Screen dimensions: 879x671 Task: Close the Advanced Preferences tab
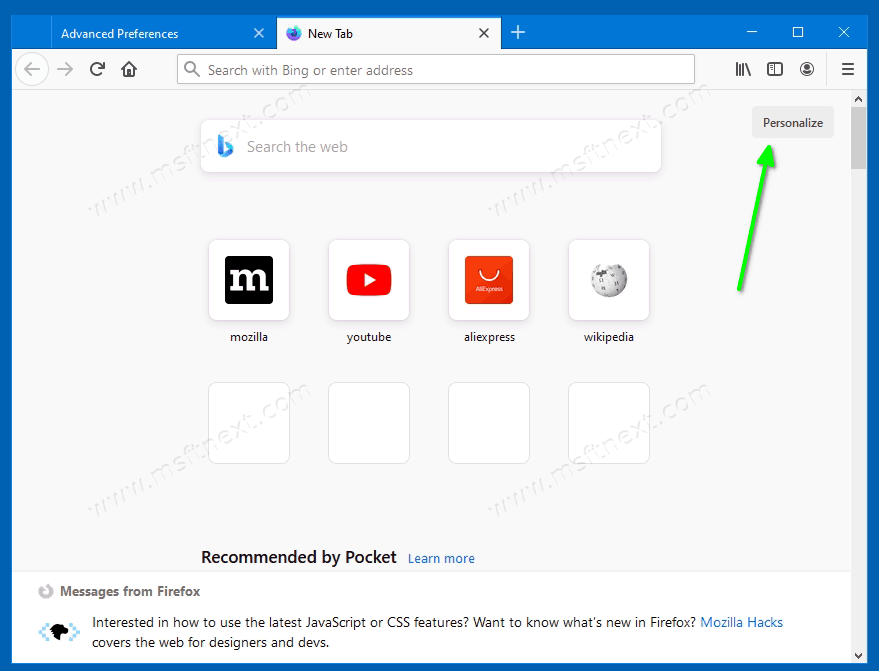click(x=259, y=33)
